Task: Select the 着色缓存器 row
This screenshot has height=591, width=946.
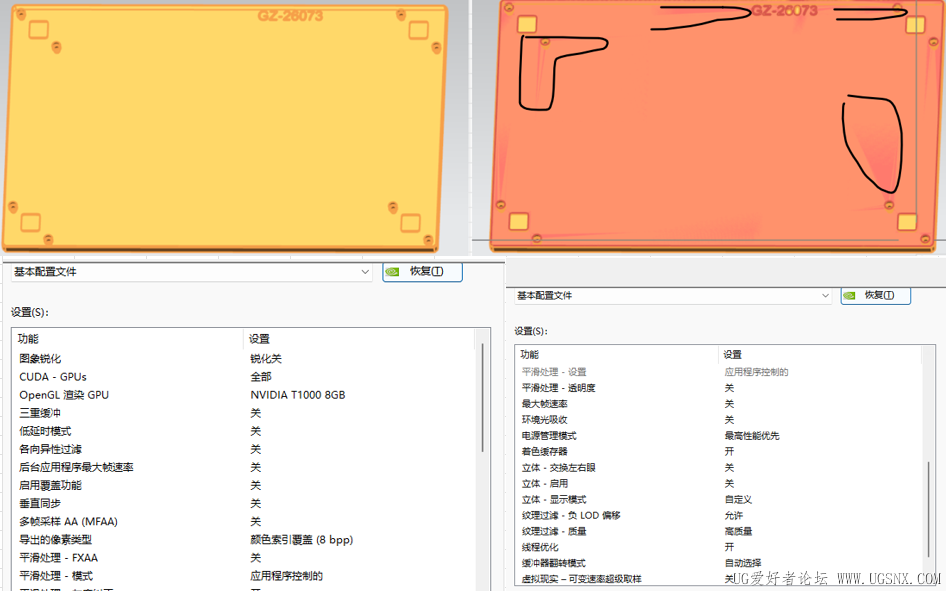Action: coord(719,452)
